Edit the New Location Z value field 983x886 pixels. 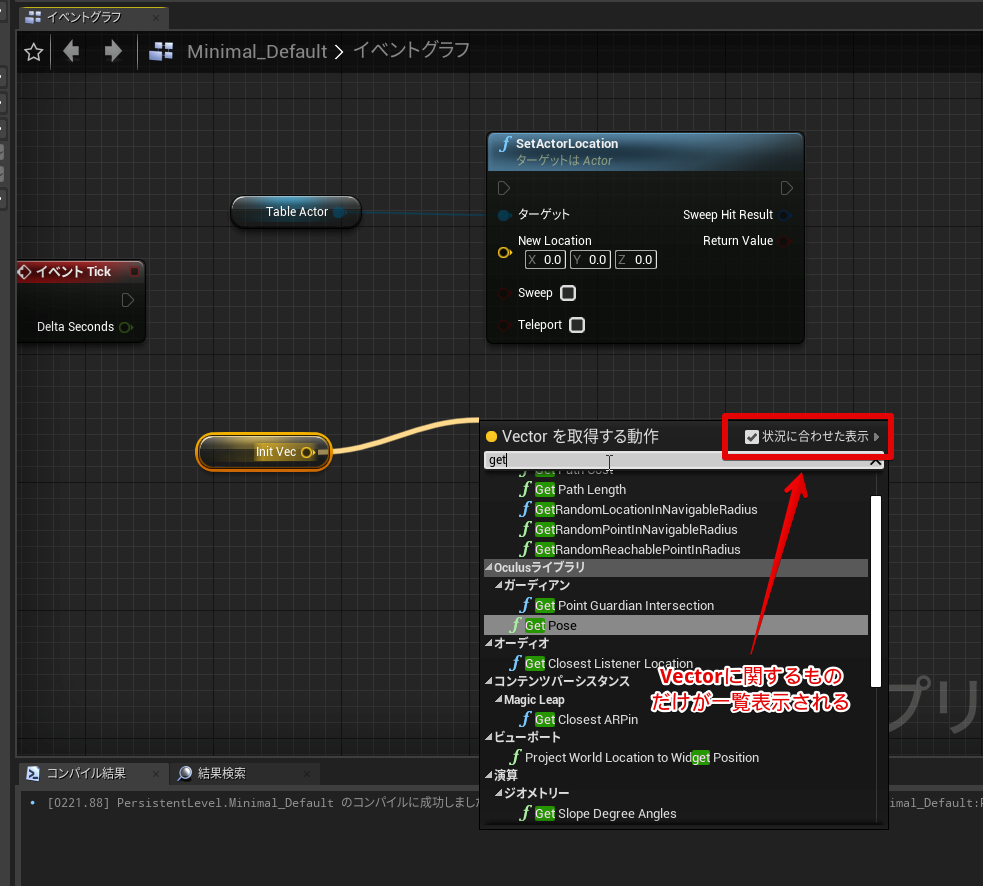[x=636, y=260]
